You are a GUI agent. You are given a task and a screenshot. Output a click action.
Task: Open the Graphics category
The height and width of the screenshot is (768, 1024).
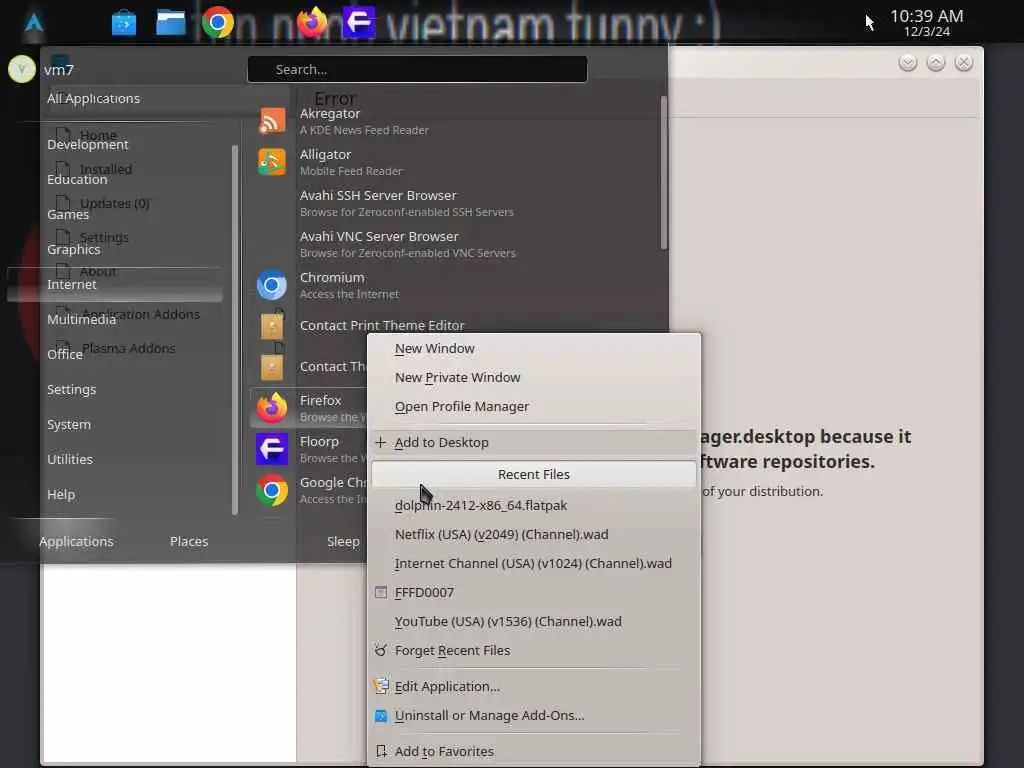[x=74, y=249]
